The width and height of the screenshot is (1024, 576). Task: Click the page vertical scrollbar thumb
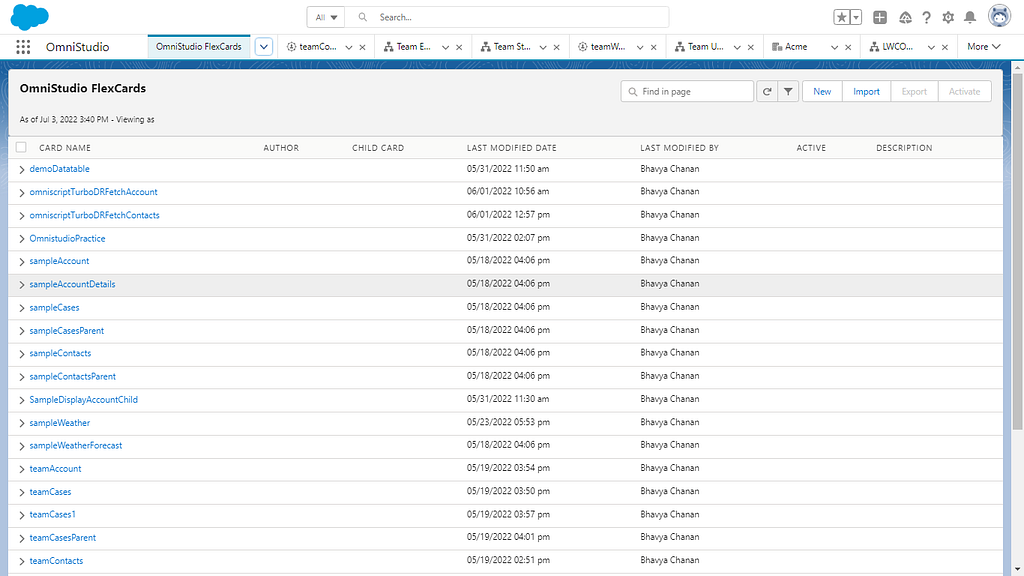(1017, 251)
